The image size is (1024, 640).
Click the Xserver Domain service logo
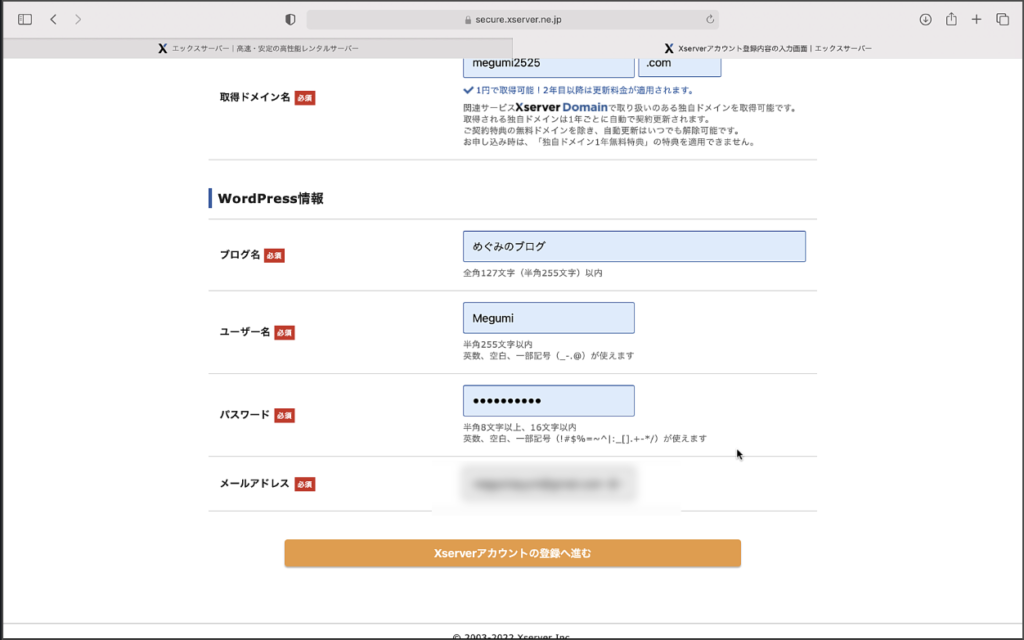tap(561, 107)
